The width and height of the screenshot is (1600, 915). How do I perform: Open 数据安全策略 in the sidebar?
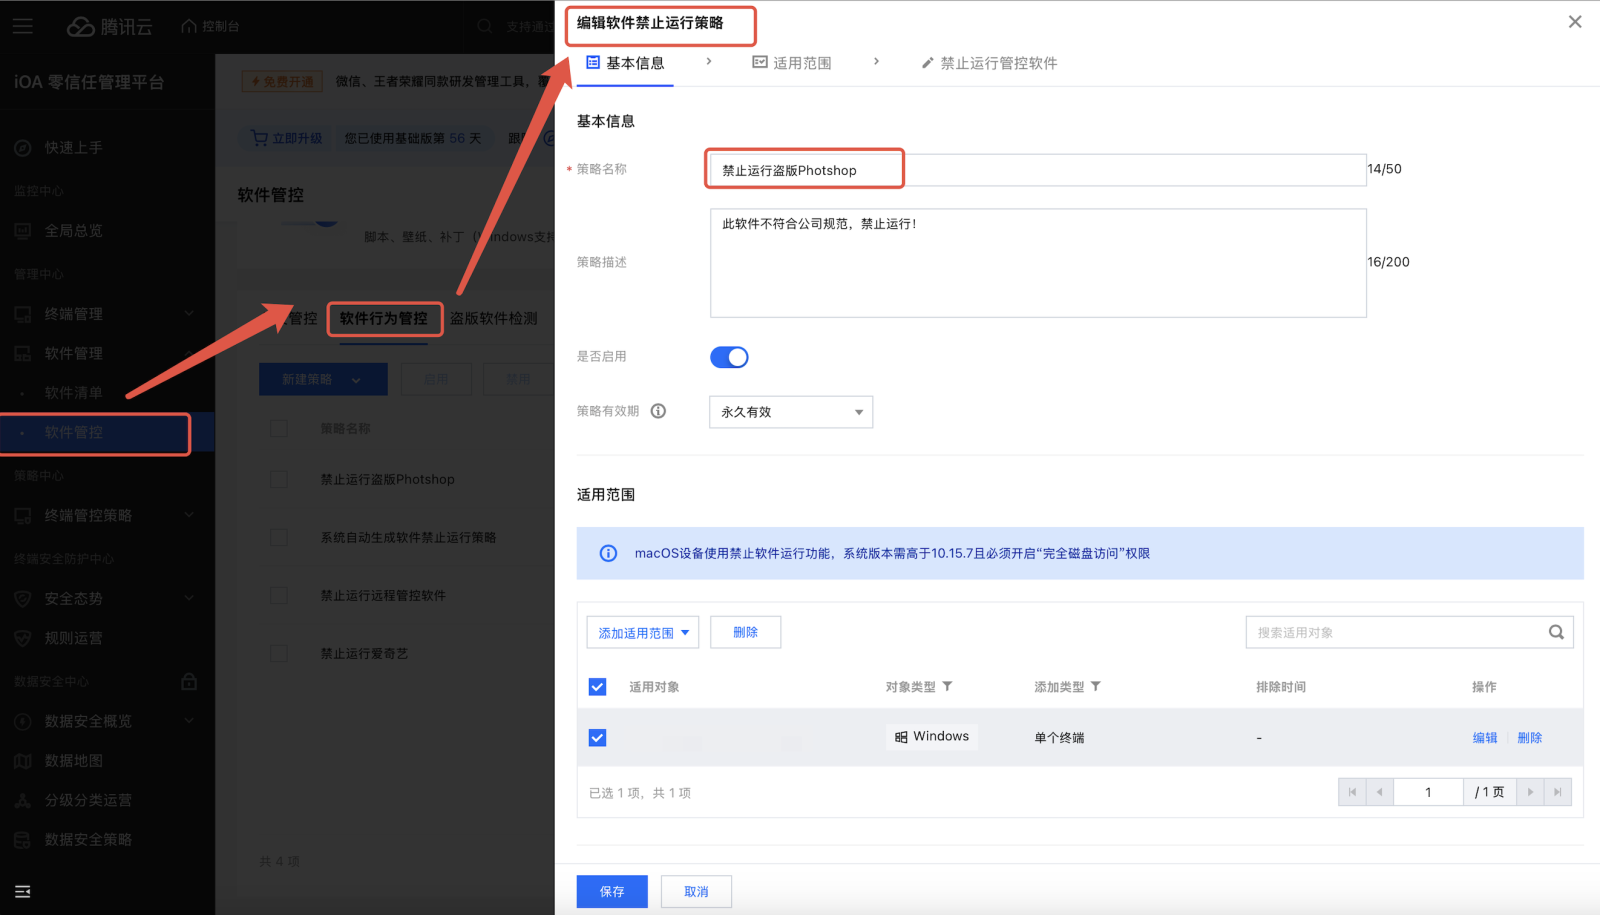point(88,840)
